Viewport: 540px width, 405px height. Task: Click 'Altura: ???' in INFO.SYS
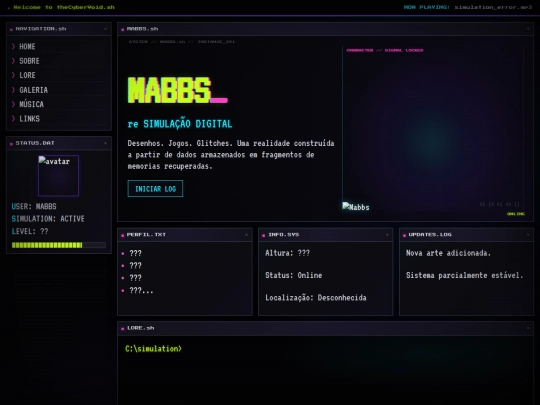[287, 253]
